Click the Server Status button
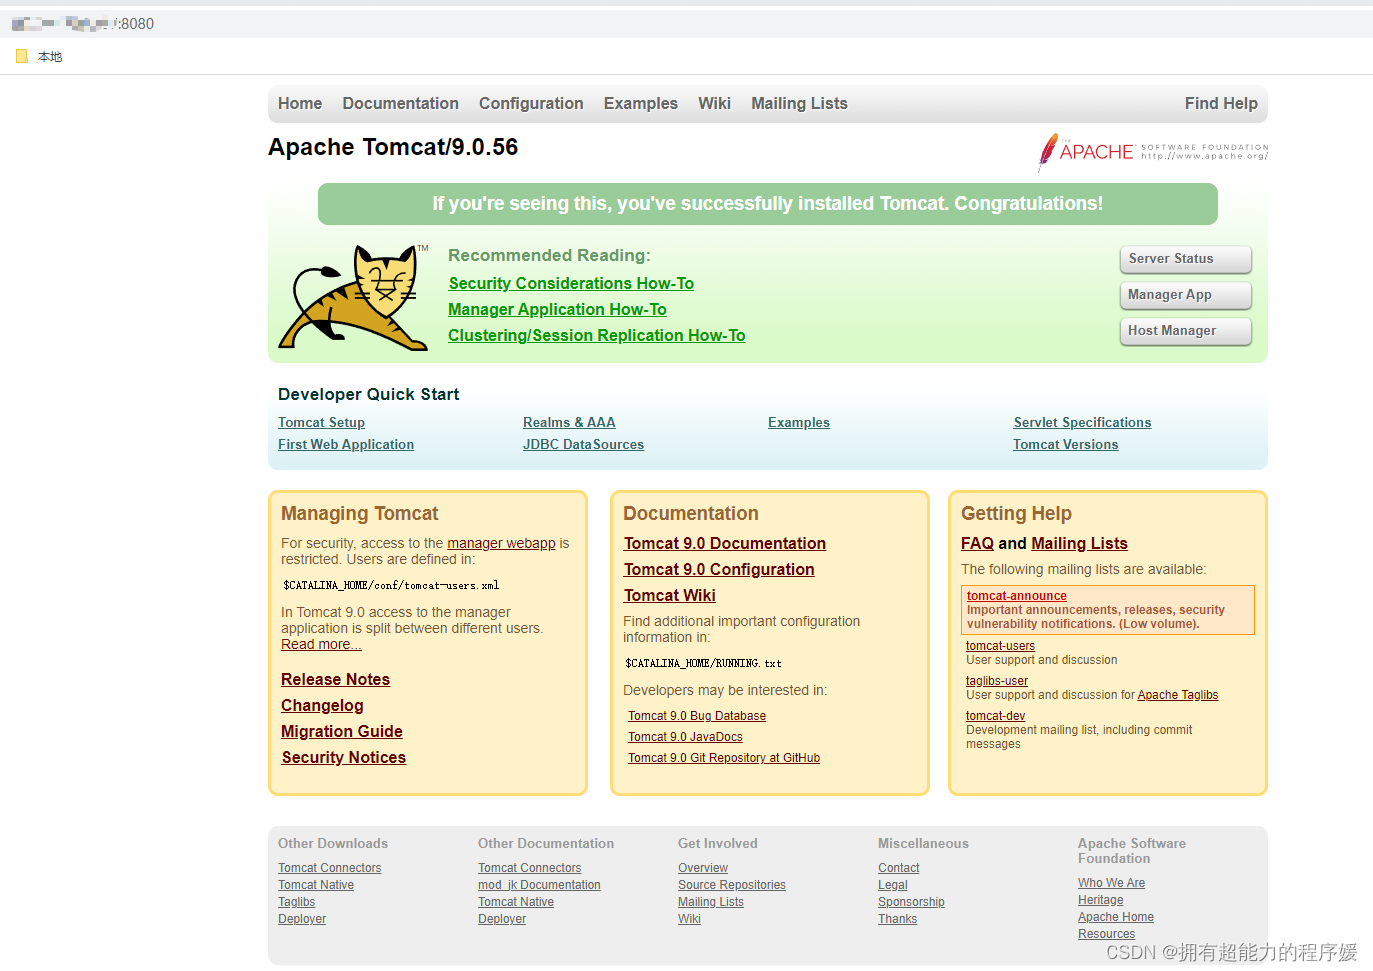1373x971 pixels. click(x=1185, y=259)
